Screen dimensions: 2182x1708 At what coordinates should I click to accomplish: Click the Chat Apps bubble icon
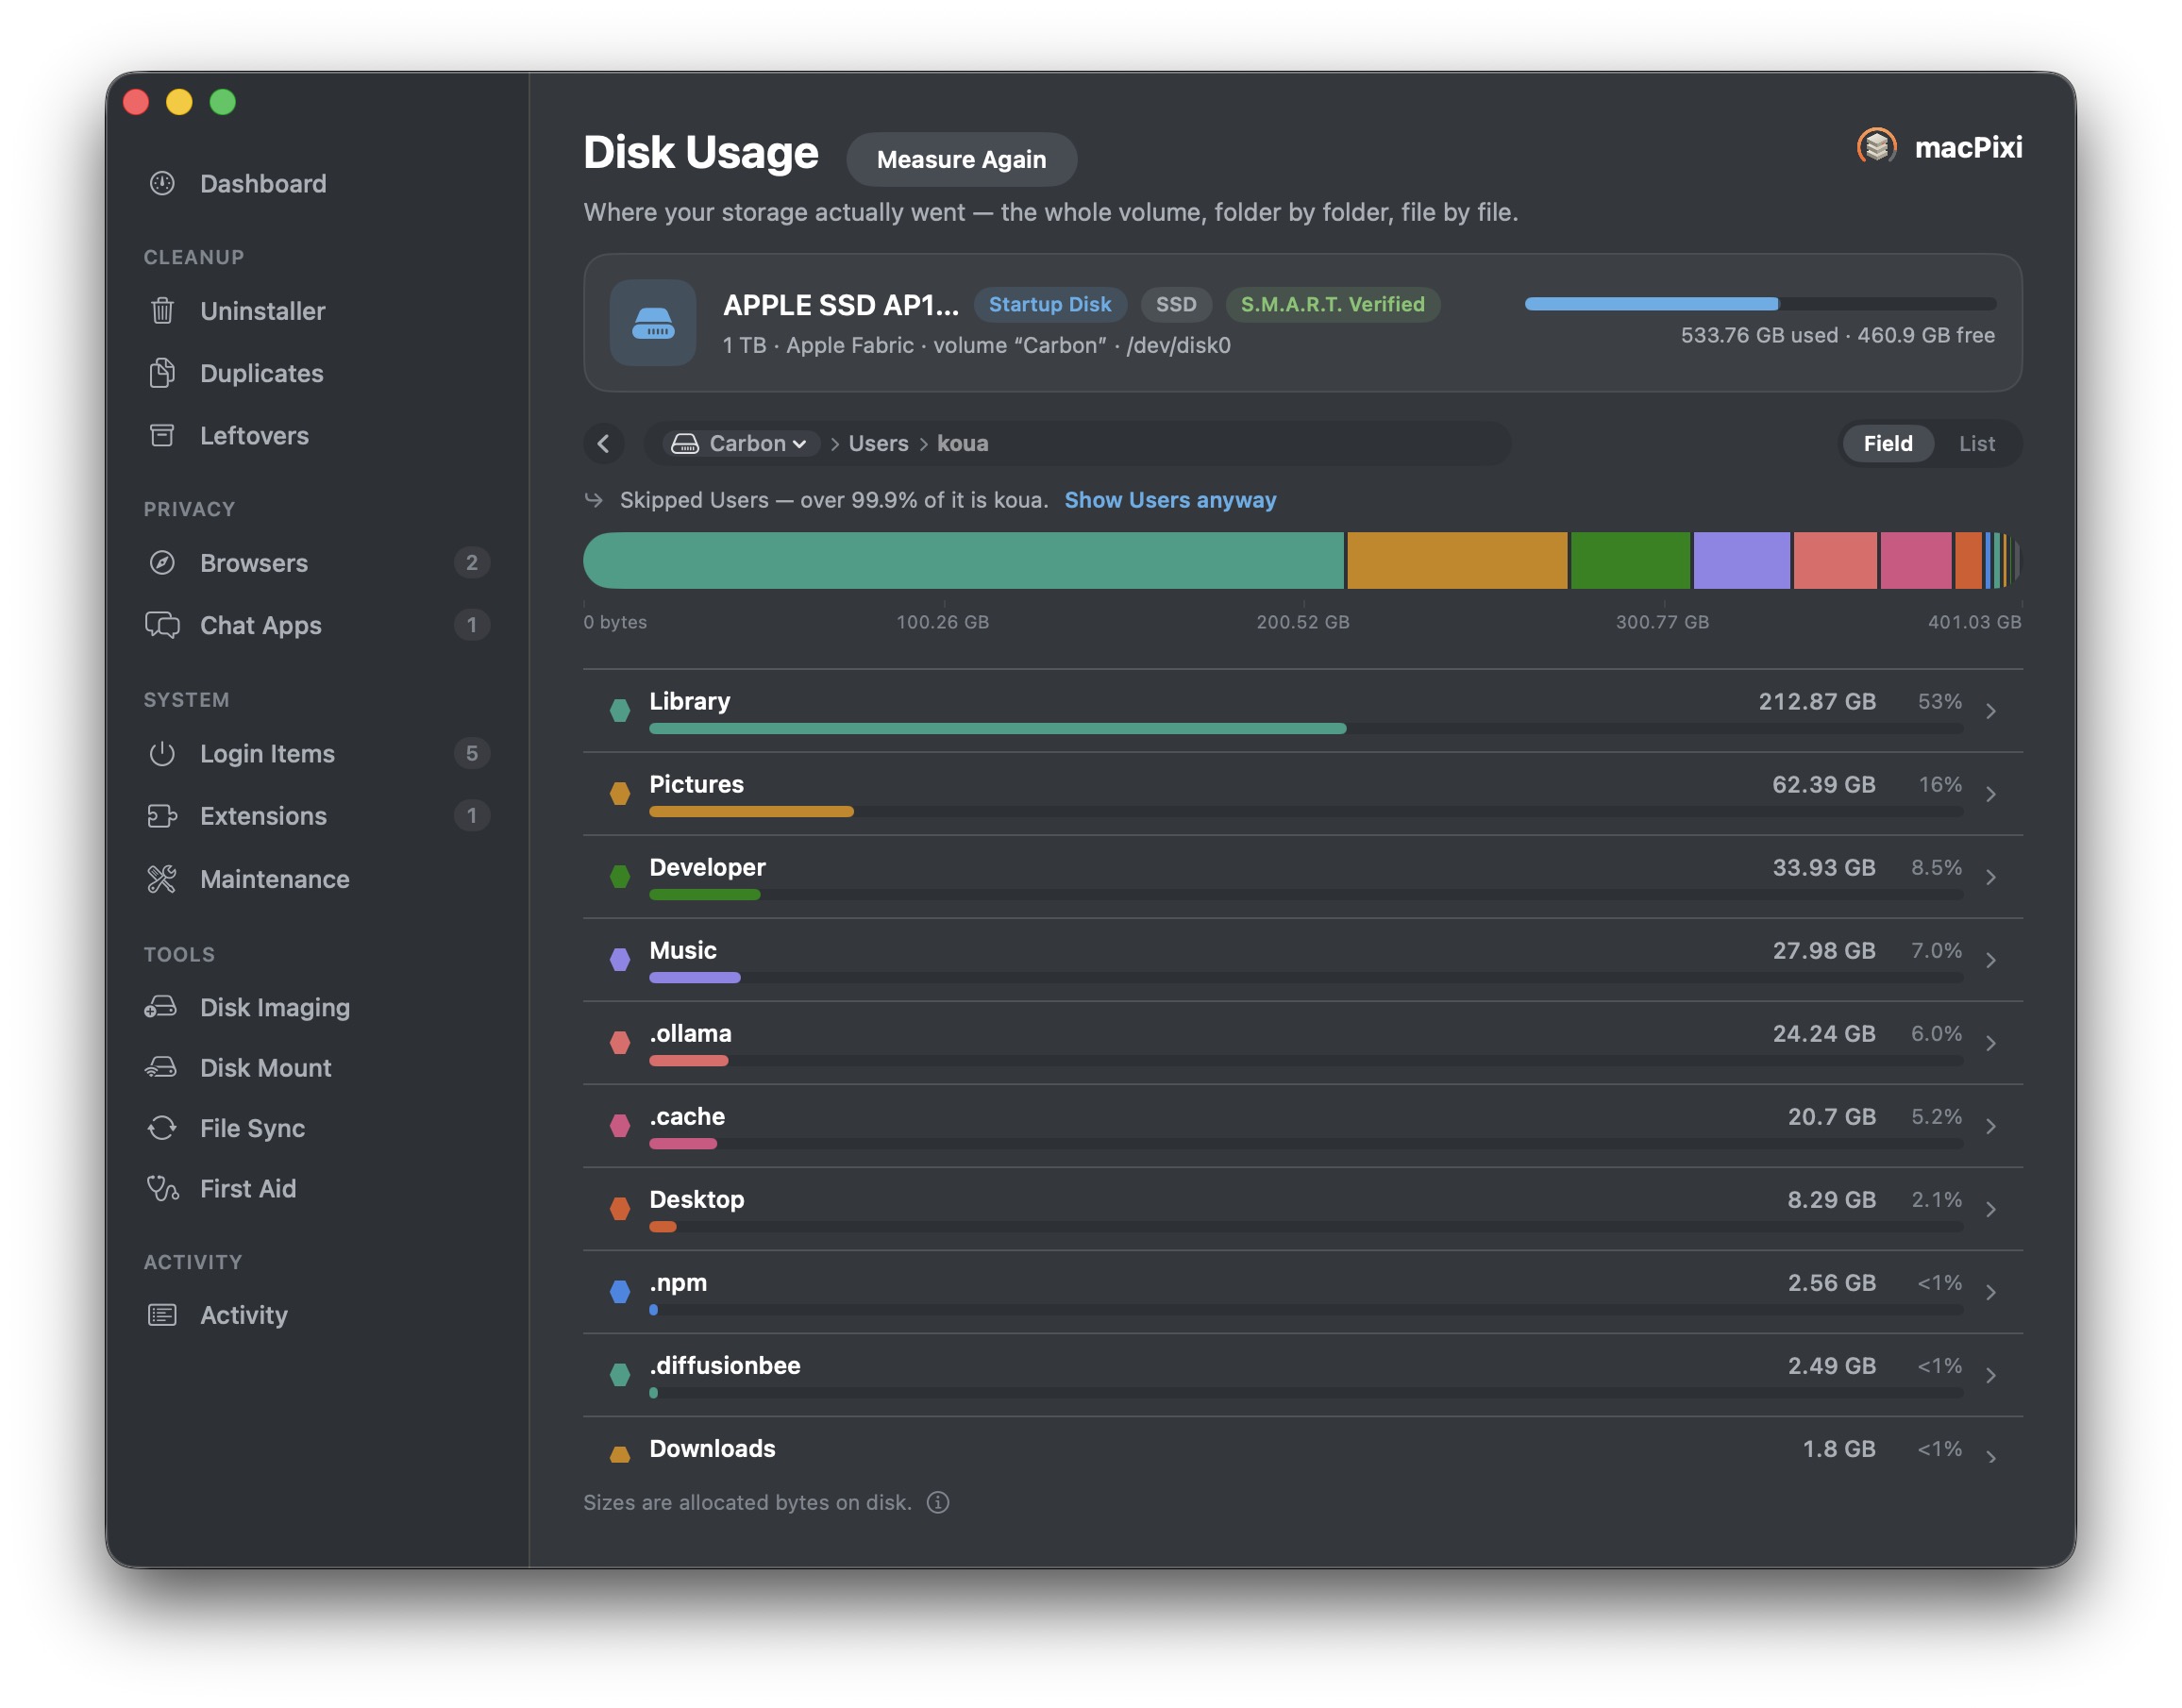coord(162,625)
